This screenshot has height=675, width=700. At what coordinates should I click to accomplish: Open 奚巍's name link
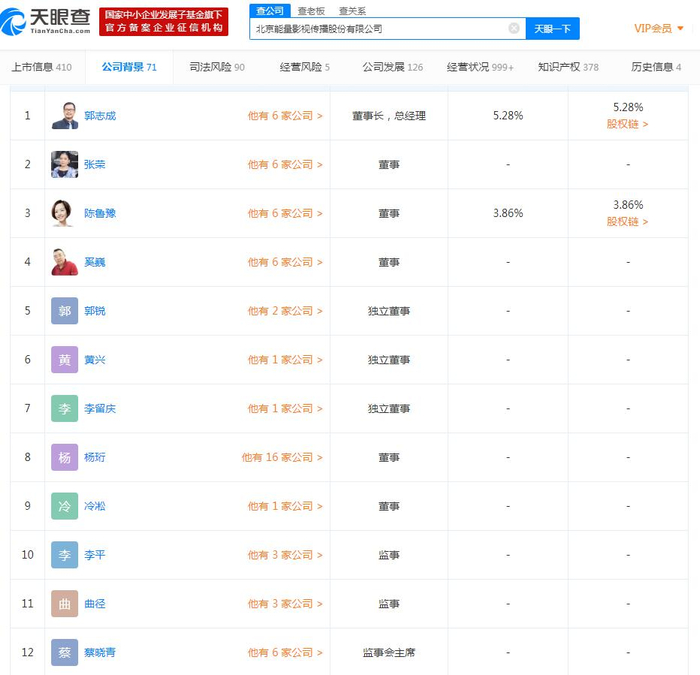[95, 262]
